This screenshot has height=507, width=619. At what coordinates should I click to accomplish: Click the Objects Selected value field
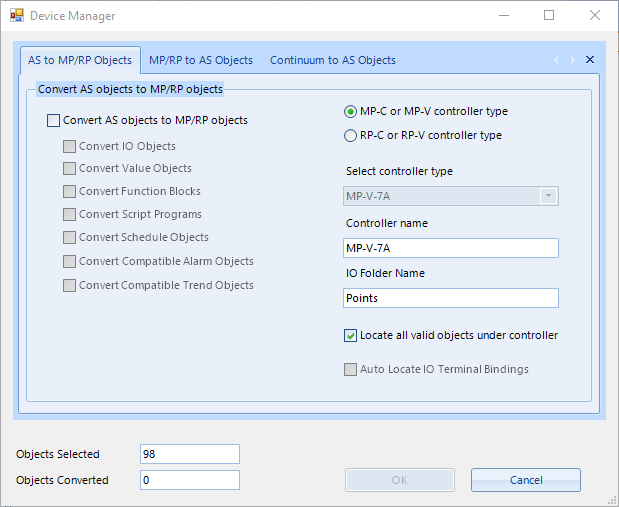pyautogui.click(x=190, y=454)
